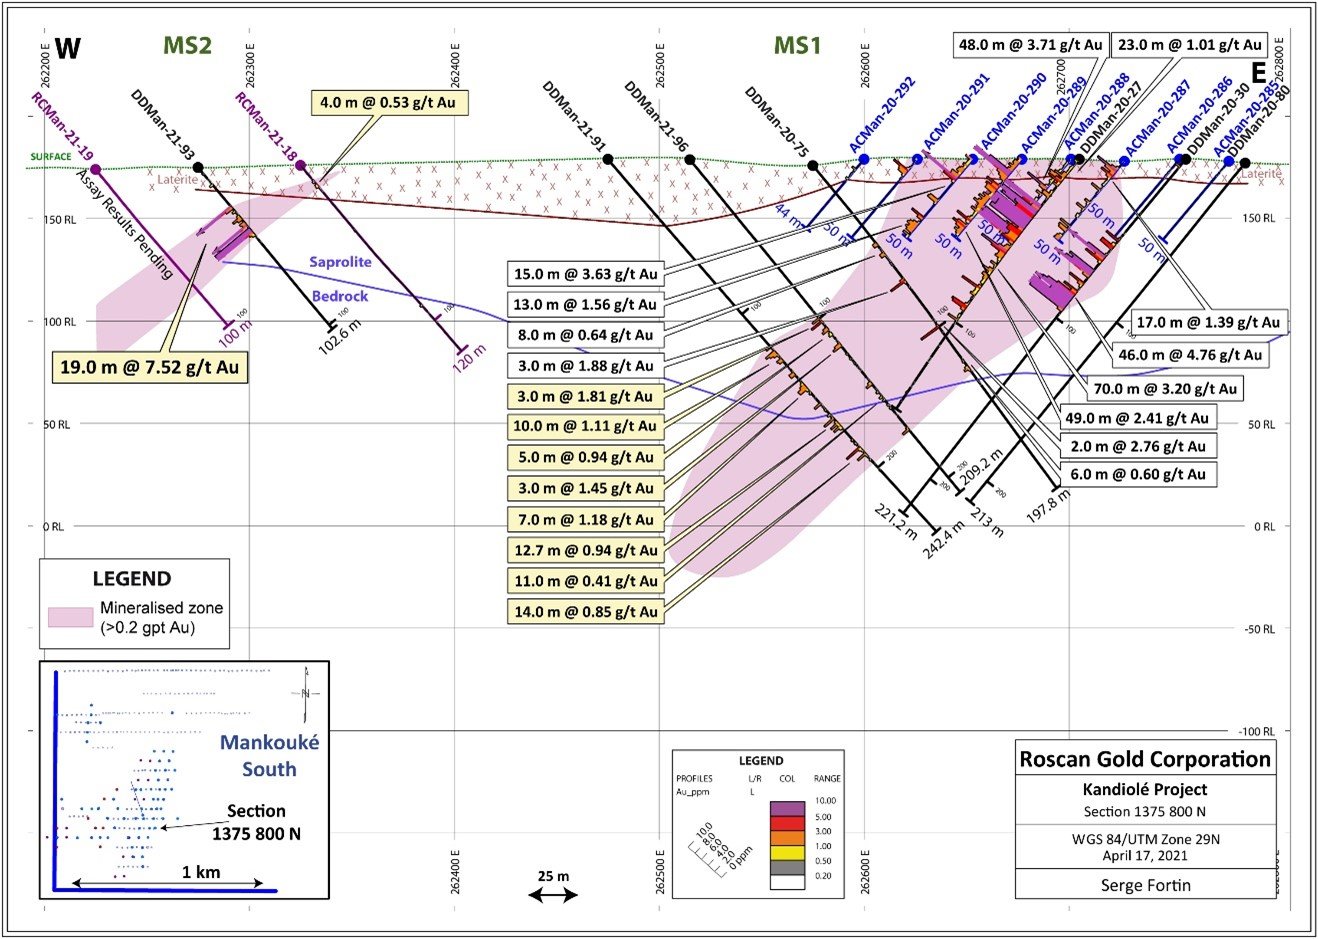Click the DDMan-20-75 collar marker
Screen dimensions: 1318x939
pyautogui.click(x=812, y=165)
